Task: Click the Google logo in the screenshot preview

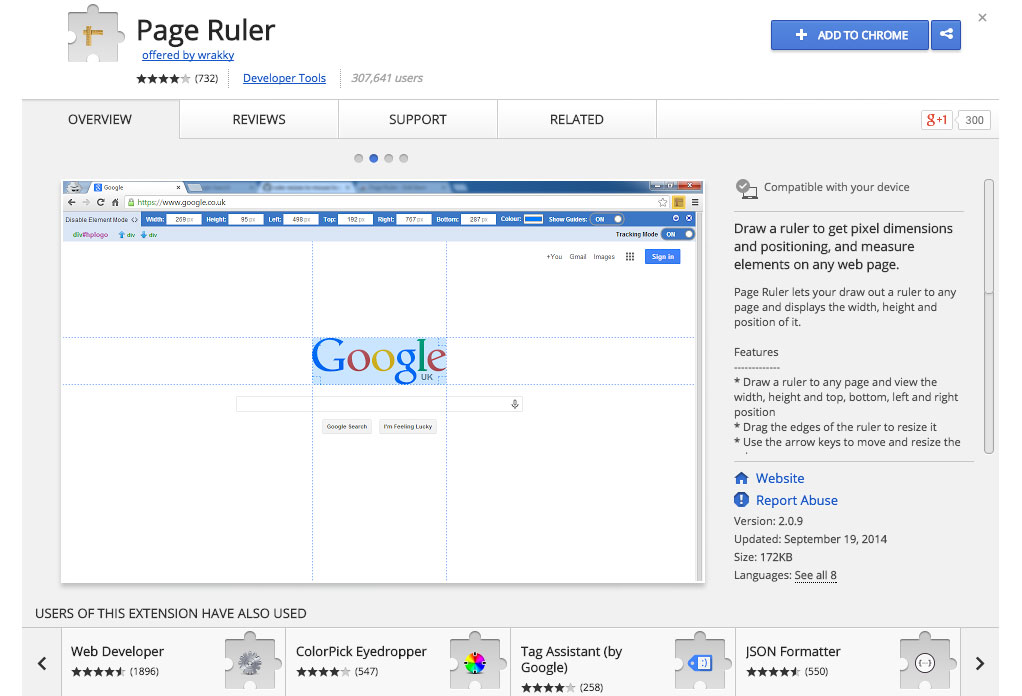Action: 379,360
